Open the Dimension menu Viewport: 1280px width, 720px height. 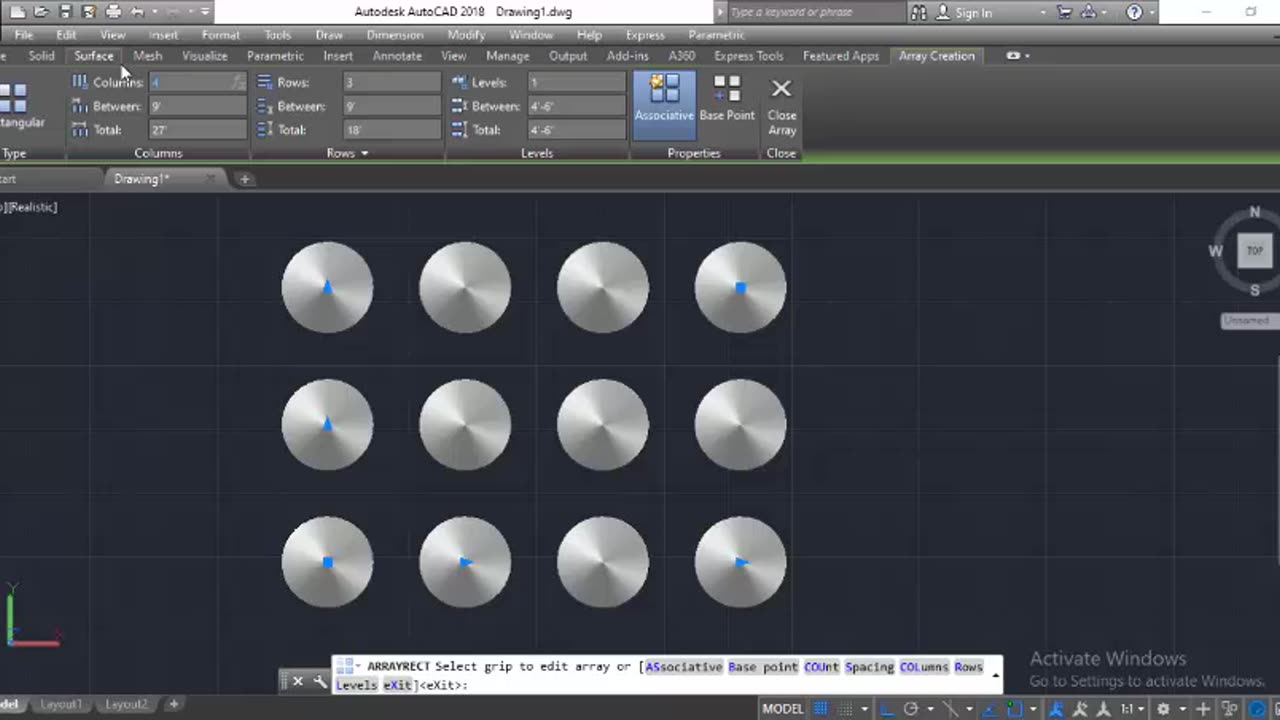tap(395, 35)
